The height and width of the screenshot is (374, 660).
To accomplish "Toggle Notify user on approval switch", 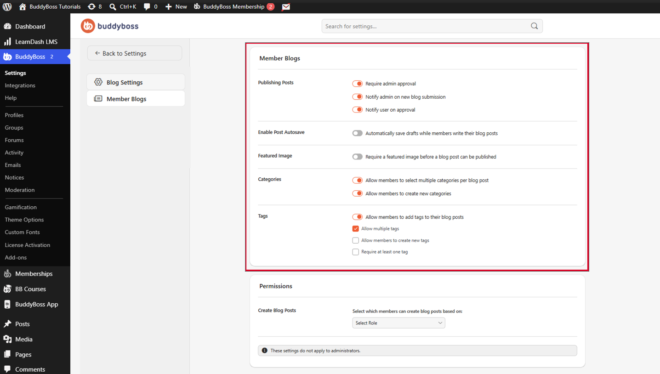I will point(357,110).
